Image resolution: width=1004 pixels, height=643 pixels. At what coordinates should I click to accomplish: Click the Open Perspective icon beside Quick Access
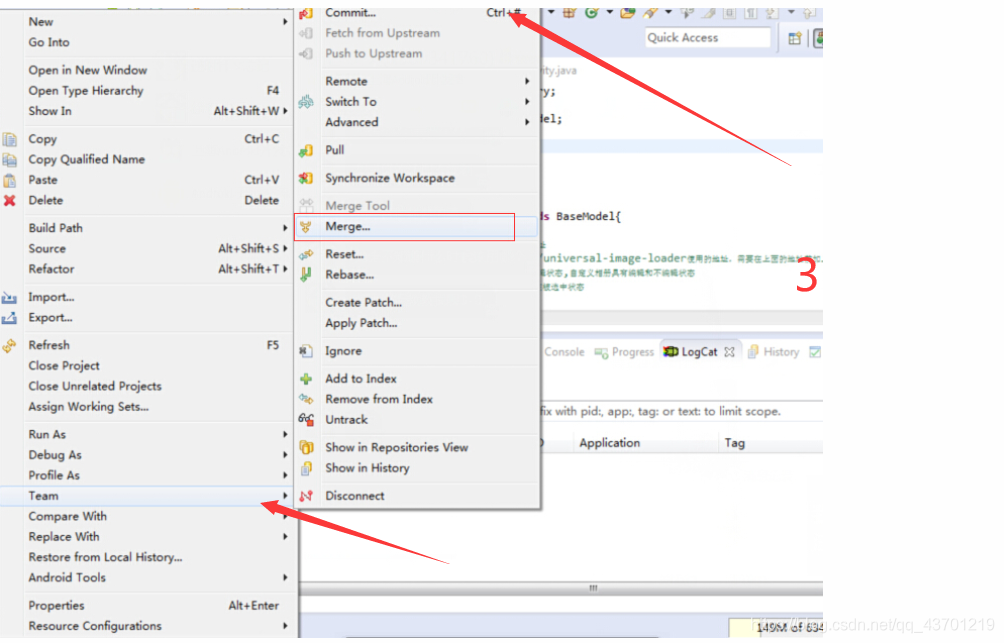[795, 38]
